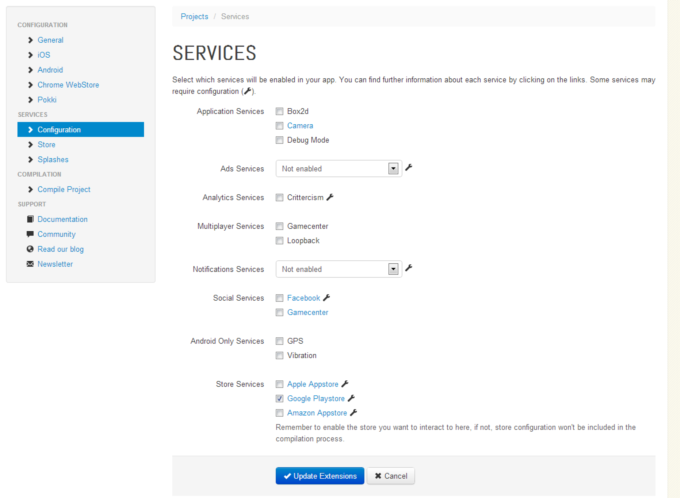Tick the Amazon Appstore checkbox

click(280, 413)
